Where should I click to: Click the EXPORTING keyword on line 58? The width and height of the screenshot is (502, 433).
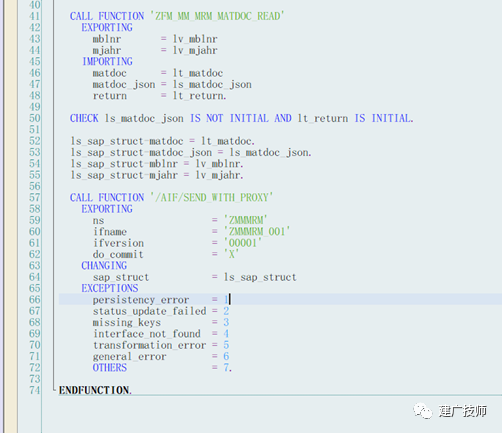pyautogui.click(x=107, y=209)
